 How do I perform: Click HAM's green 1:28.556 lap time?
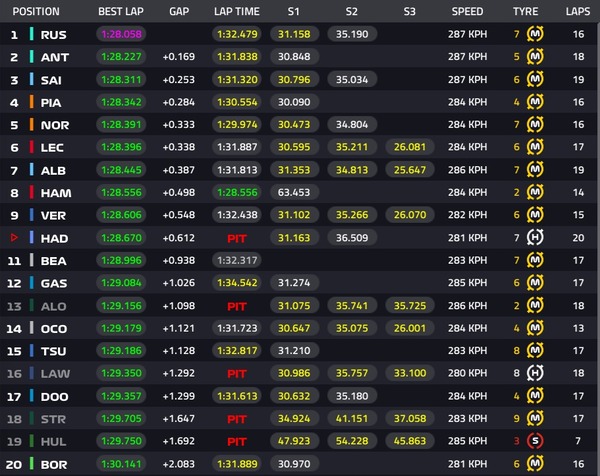point(237,192)
